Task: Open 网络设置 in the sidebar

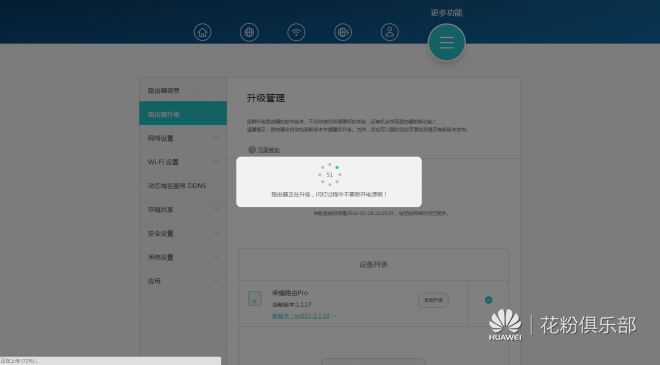Action: coord(183,138)
